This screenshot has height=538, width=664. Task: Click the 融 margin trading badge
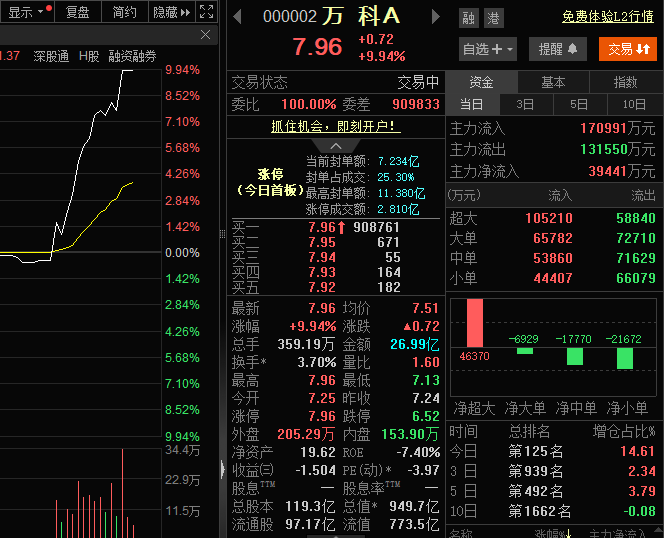pos(469,18)
